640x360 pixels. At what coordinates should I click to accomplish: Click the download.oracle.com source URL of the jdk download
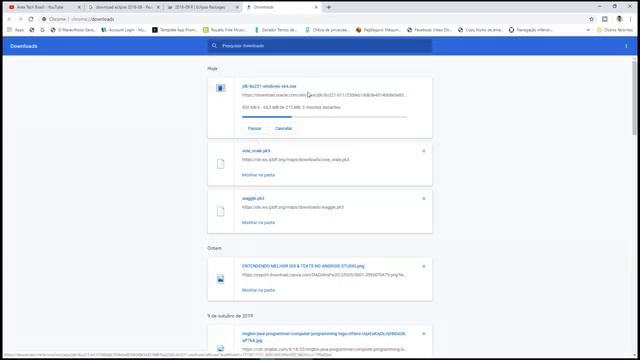click(x=323, y=95)
